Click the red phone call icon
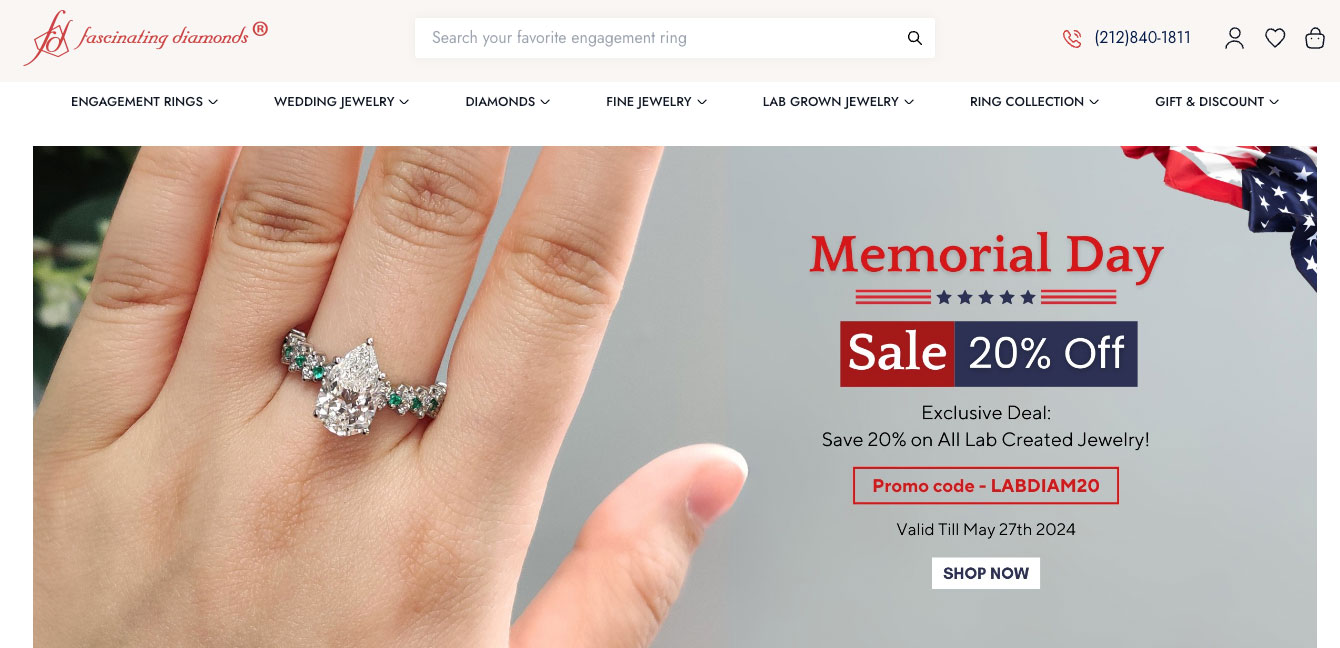The image size is (1340, 648). point(1072,39)
